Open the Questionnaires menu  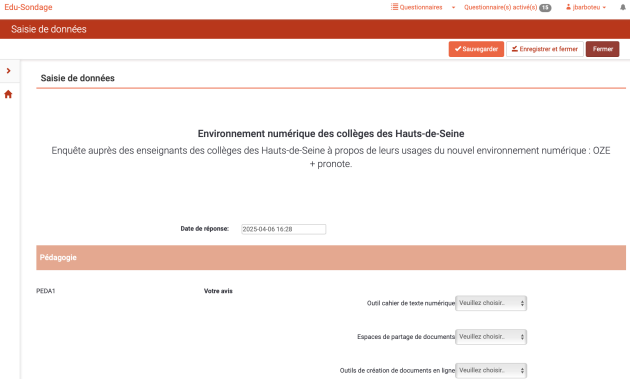[417, 7]
